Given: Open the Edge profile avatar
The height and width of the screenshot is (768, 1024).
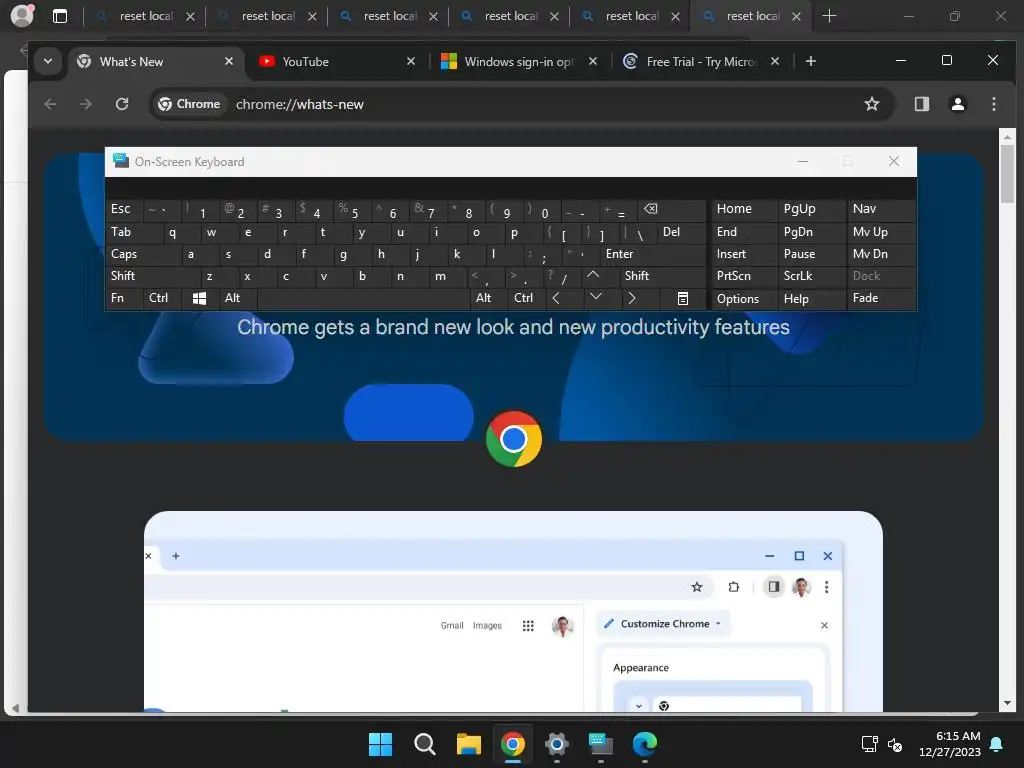Looking at the screenshot, I should point(22,15).
